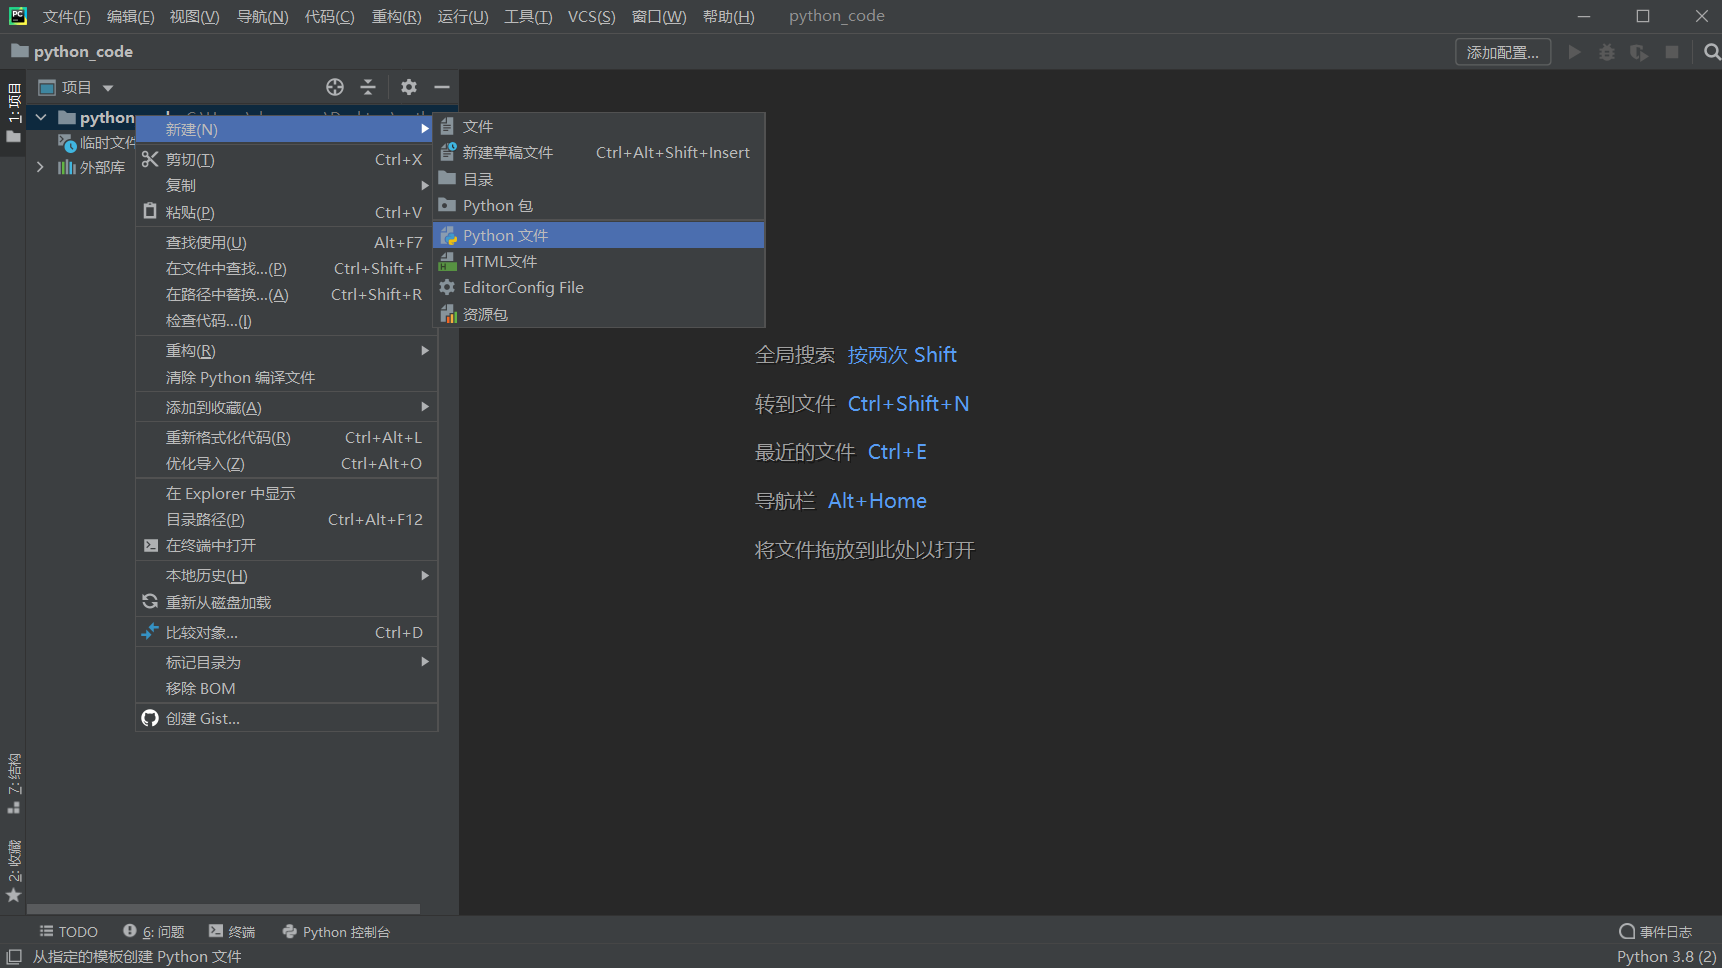The height and width of the screenshot is (968, 1722).
Task: Open the 文件(F) menu
Action: (66, 16)
